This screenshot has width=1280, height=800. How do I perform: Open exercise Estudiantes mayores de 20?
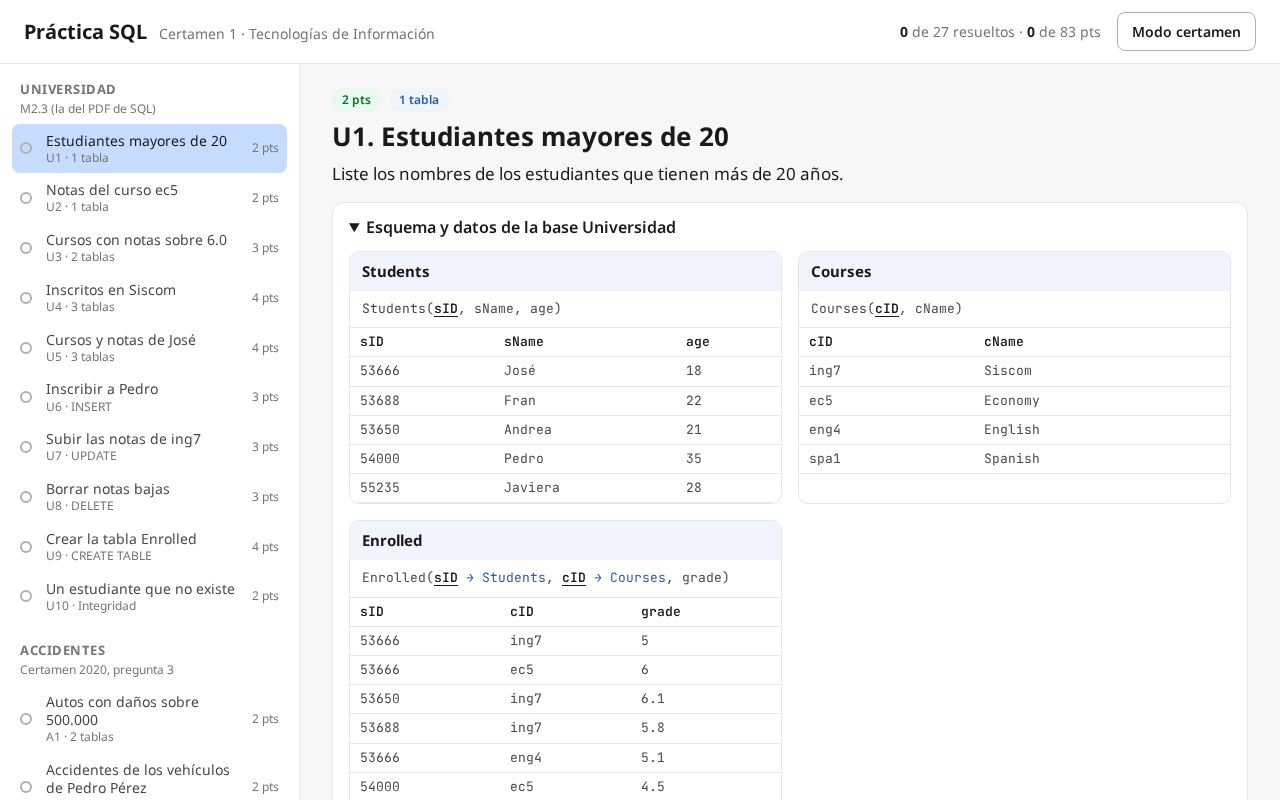149,148
